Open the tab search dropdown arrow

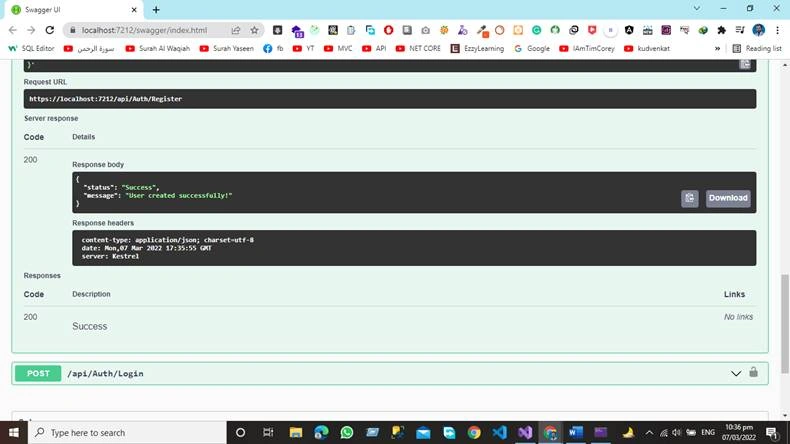click(697, 9)
